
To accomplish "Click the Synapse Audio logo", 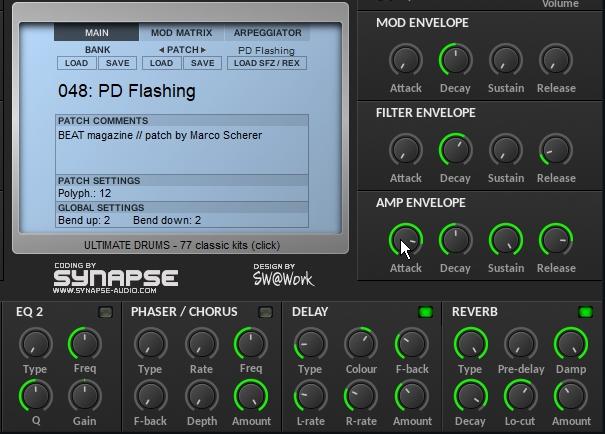I will (115, 278).
